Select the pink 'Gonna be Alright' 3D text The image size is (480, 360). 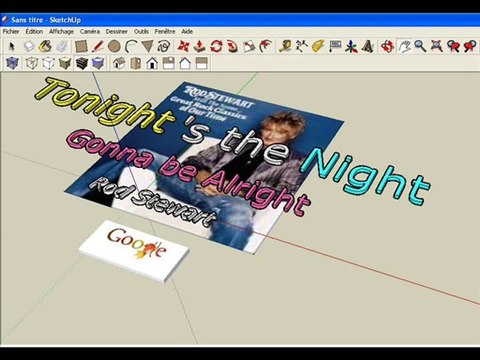pos(188,173)
